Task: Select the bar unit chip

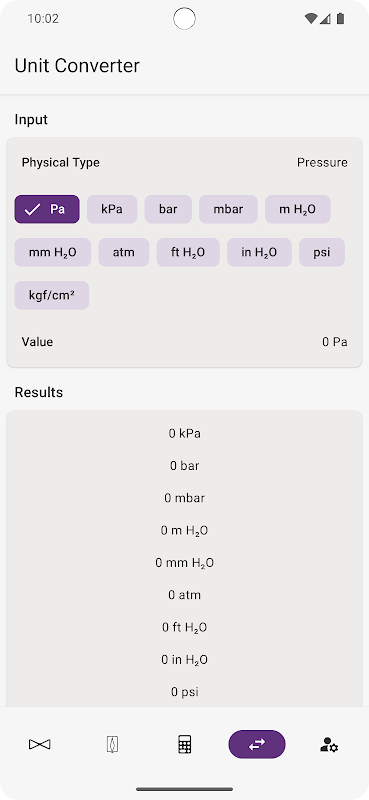Action: (168, 209)
